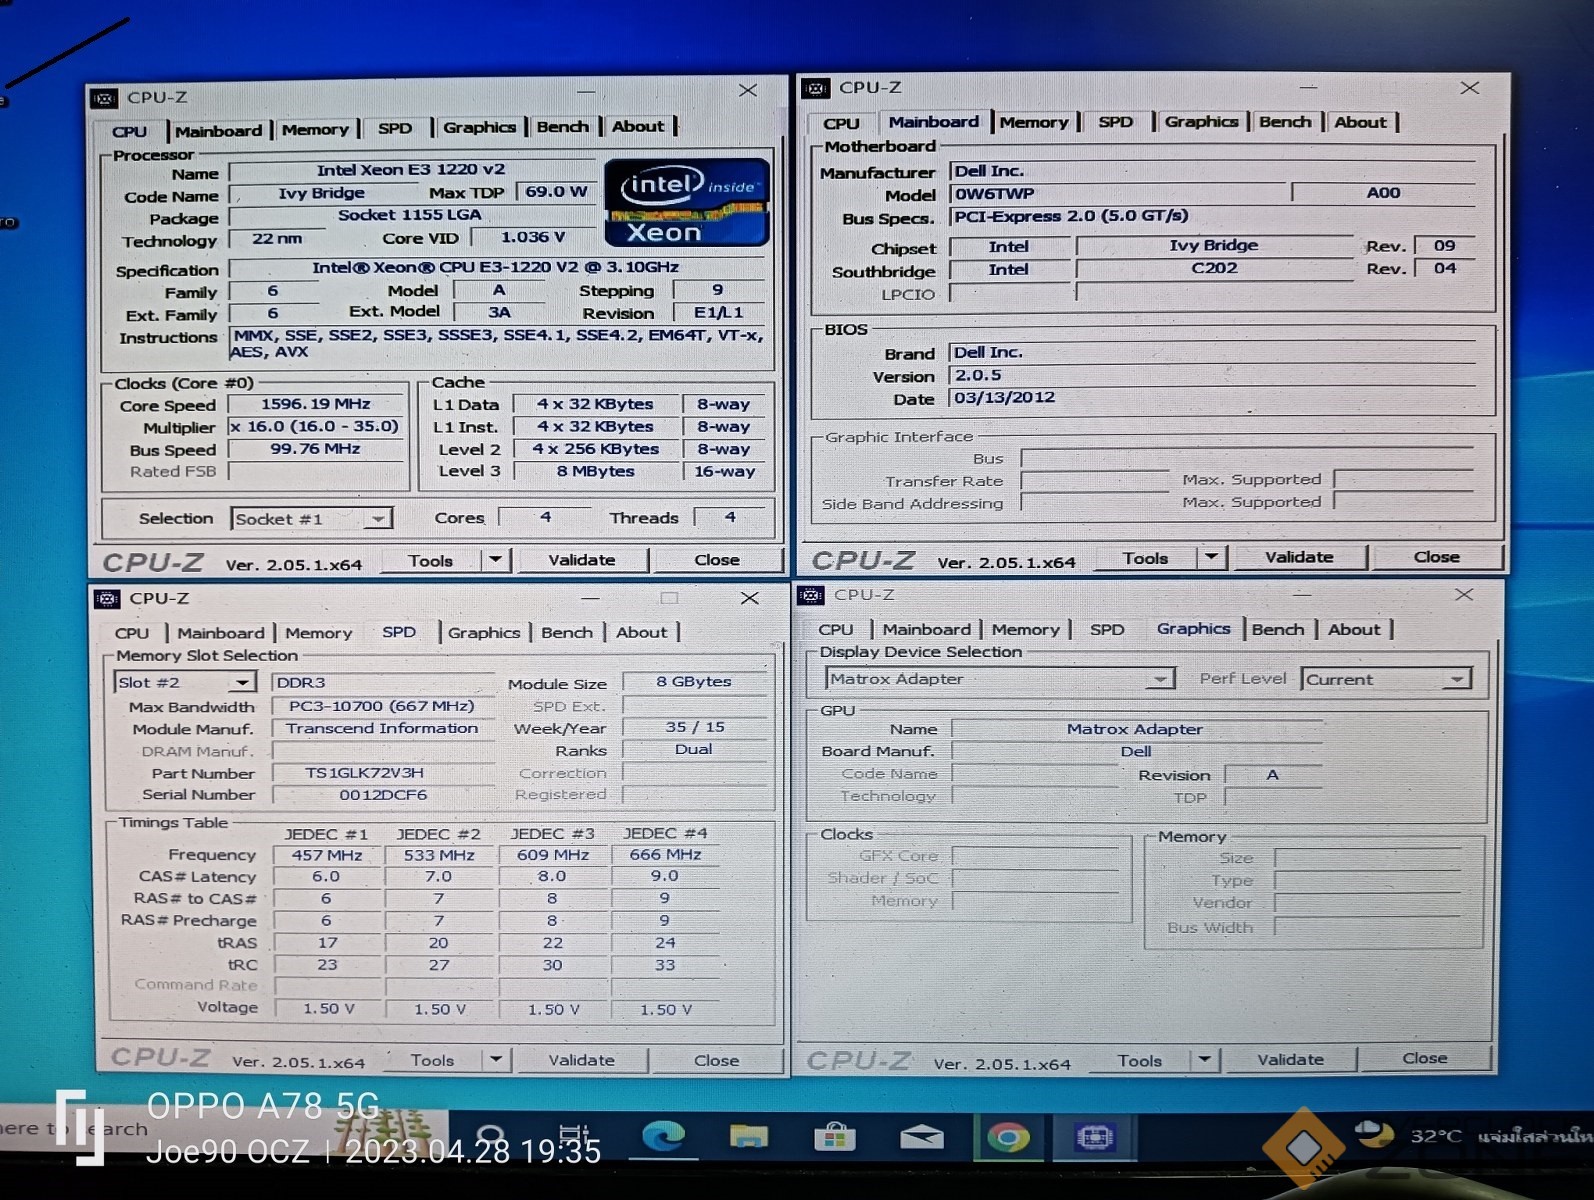1594x1200 pixels.
Task: Click CPU-Z app icon in Mainboard window title bar
Action: 816,88
